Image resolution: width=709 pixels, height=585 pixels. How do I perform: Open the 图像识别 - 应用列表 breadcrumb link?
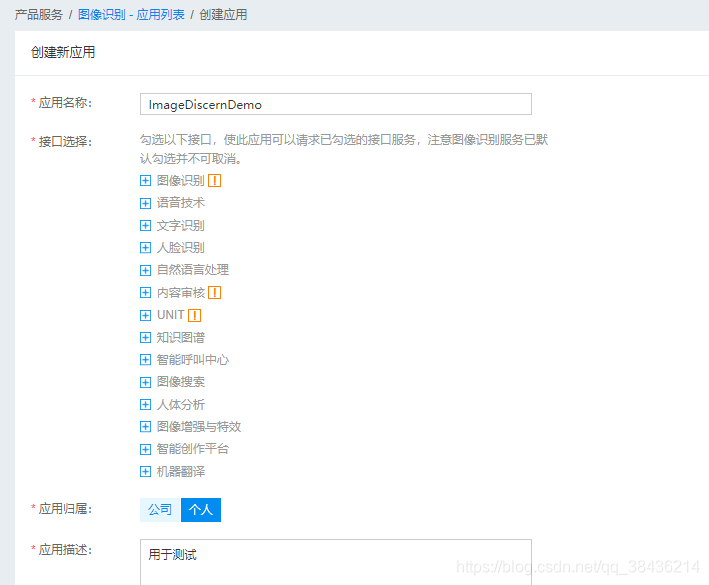(131, 14)
